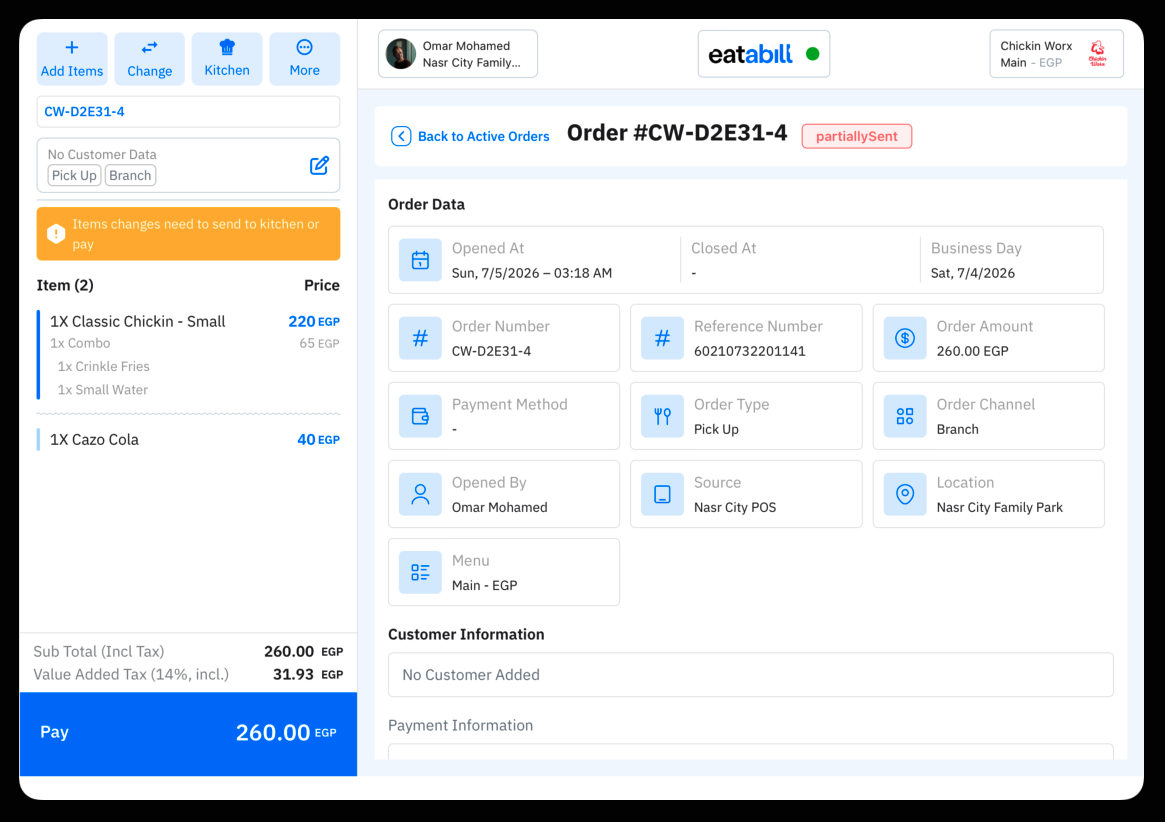Click the Payment Method wallet icon

421,416
